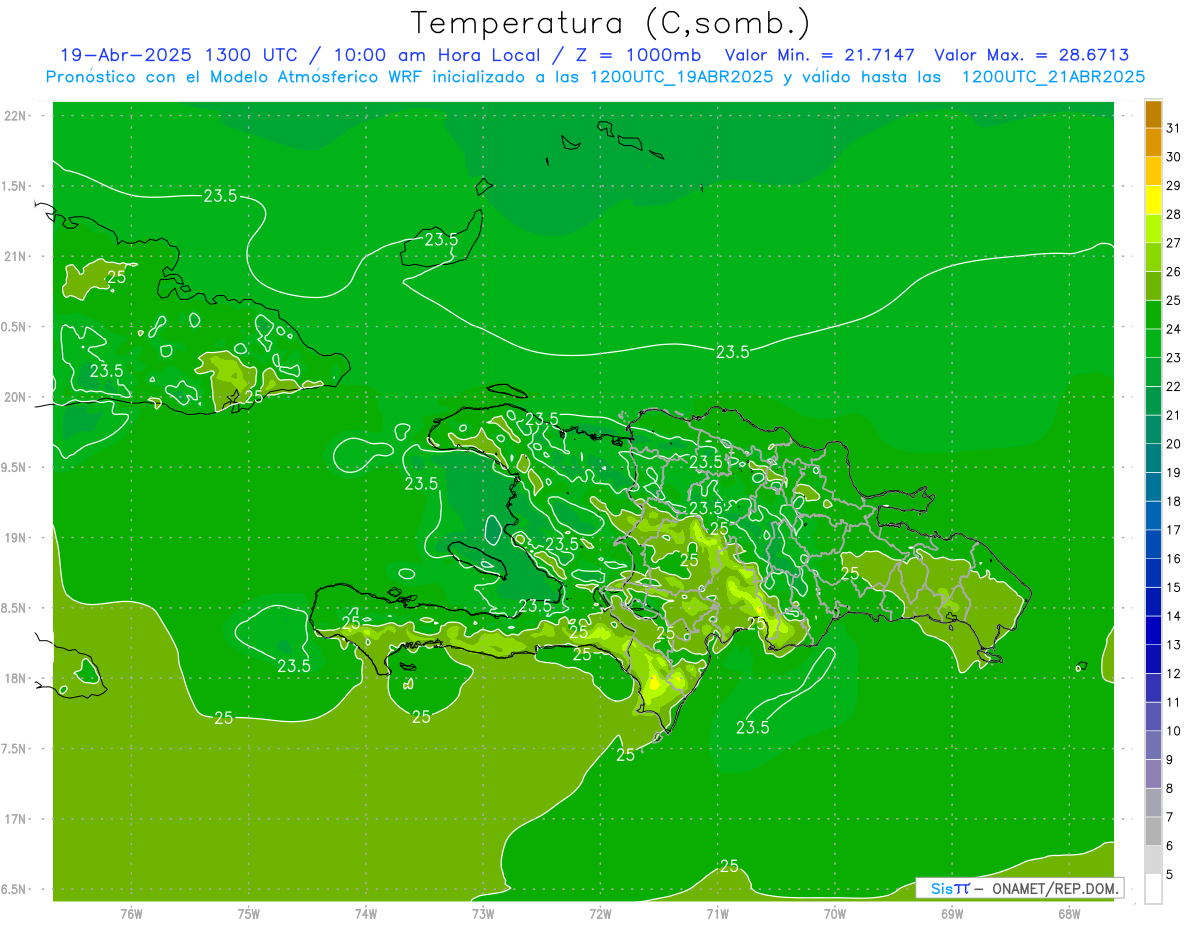This screenshot has height=927, width=1200.
Task: Click the color scale label "12"
Action: [x=1174, y=674]
